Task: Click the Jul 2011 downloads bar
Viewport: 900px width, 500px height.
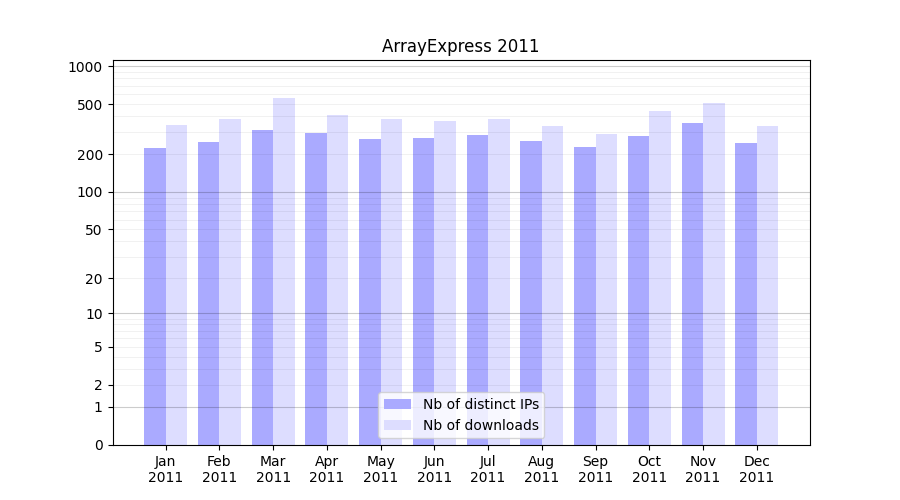Action: tap(499, 282)
